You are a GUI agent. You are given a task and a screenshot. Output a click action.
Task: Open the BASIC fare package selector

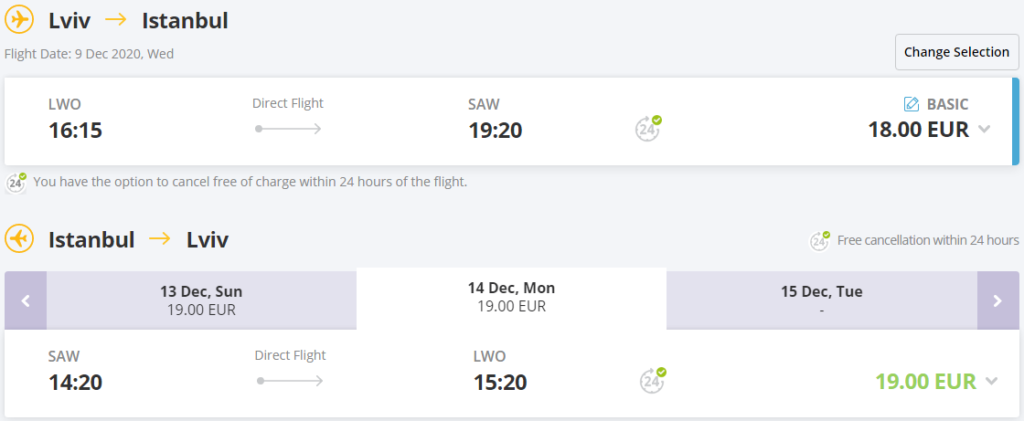(936, 104)
